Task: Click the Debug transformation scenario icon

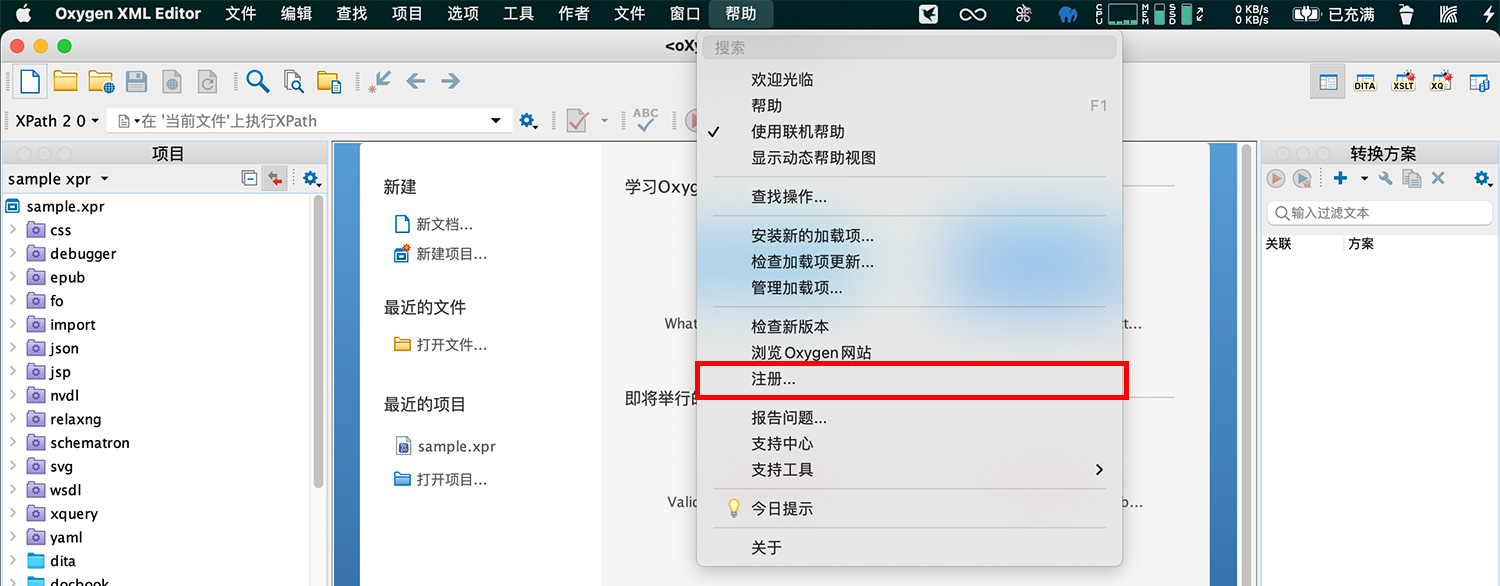Action: (1302, 178)
